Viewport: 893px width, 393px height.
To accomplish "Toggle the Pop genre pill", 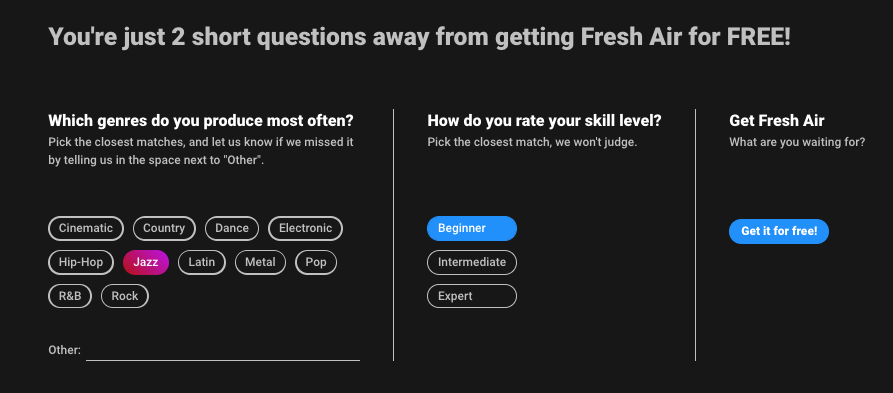I will click(x=316, y=263).
